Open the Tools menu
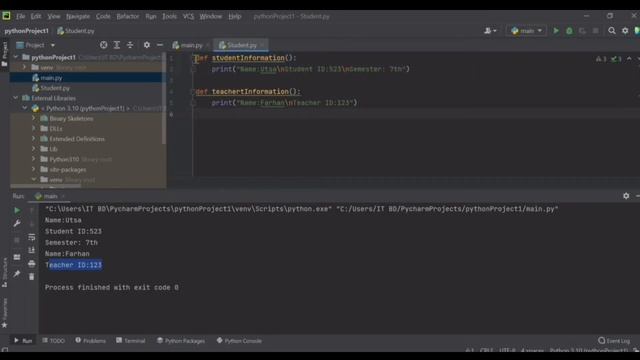Image resolution: width=640 pixels, height=360 pixels. [x=169, y=16]
